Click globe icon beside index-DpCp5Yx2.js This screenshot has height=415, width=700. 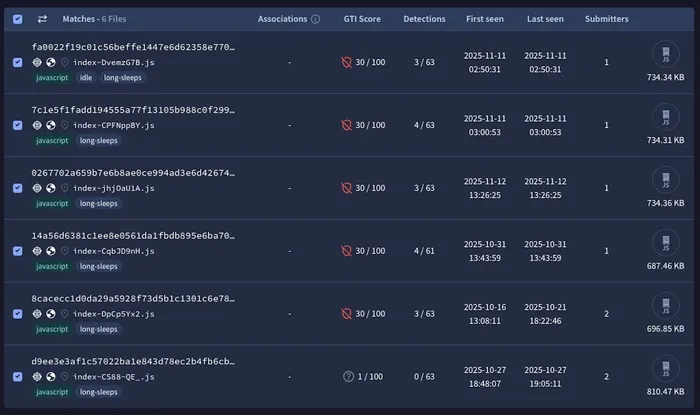(x=51, y=314)
